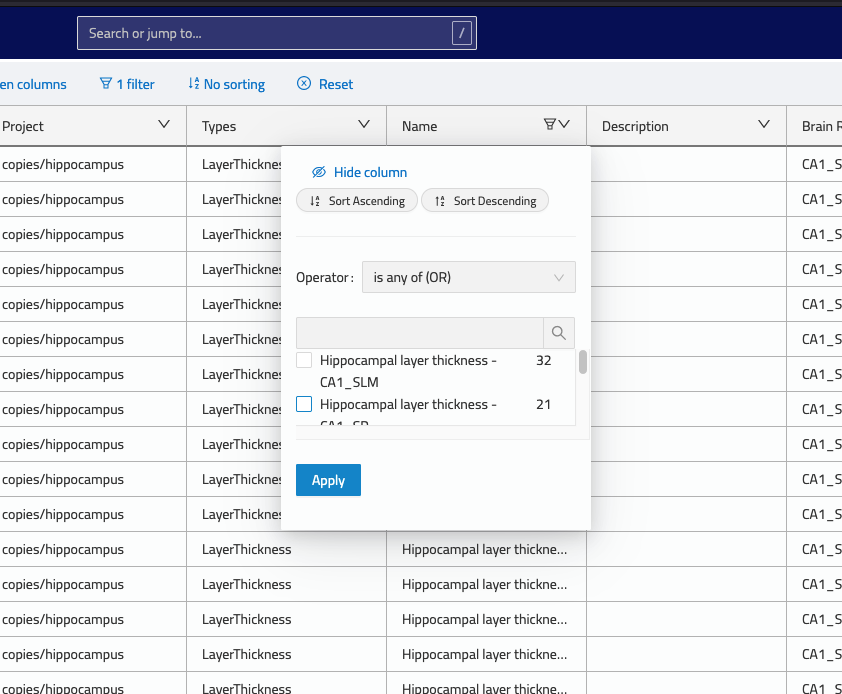Click the filter values search input
Screen dimensions: 842x694
[420, 333]
